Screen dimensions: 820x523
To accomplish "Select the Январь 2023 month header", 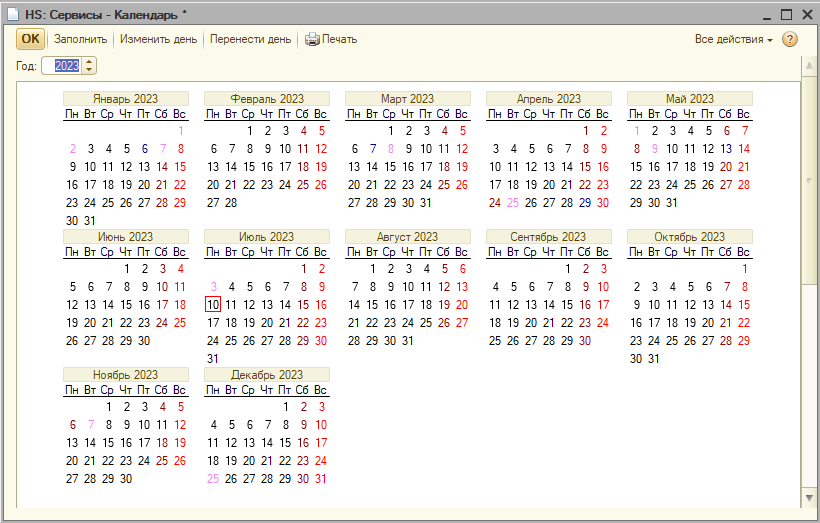I will pyautogui.click(x=125, y=99).
